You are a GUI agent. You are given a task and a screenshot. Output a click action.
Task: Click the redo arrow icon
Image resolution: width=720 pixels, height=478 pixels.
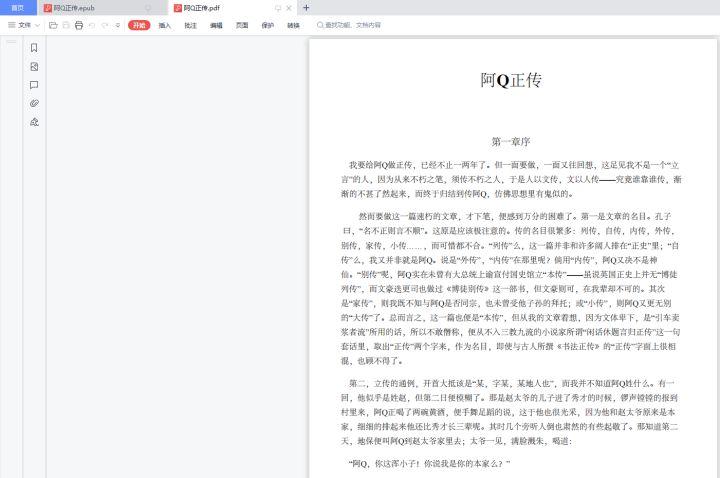click(x=105, y=25)
